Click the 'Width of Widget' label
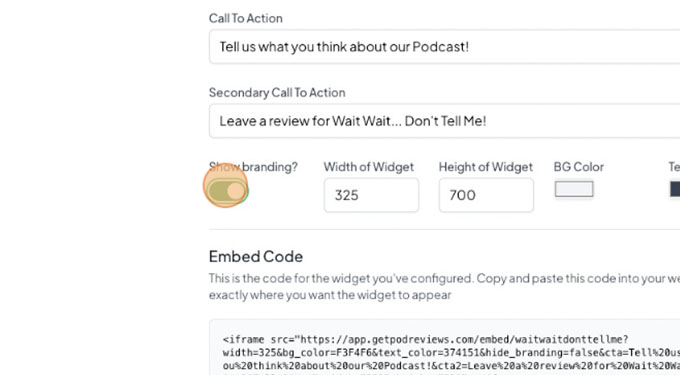Image resolution: width=680 pixels, height=375 pixels. (369, 167)
